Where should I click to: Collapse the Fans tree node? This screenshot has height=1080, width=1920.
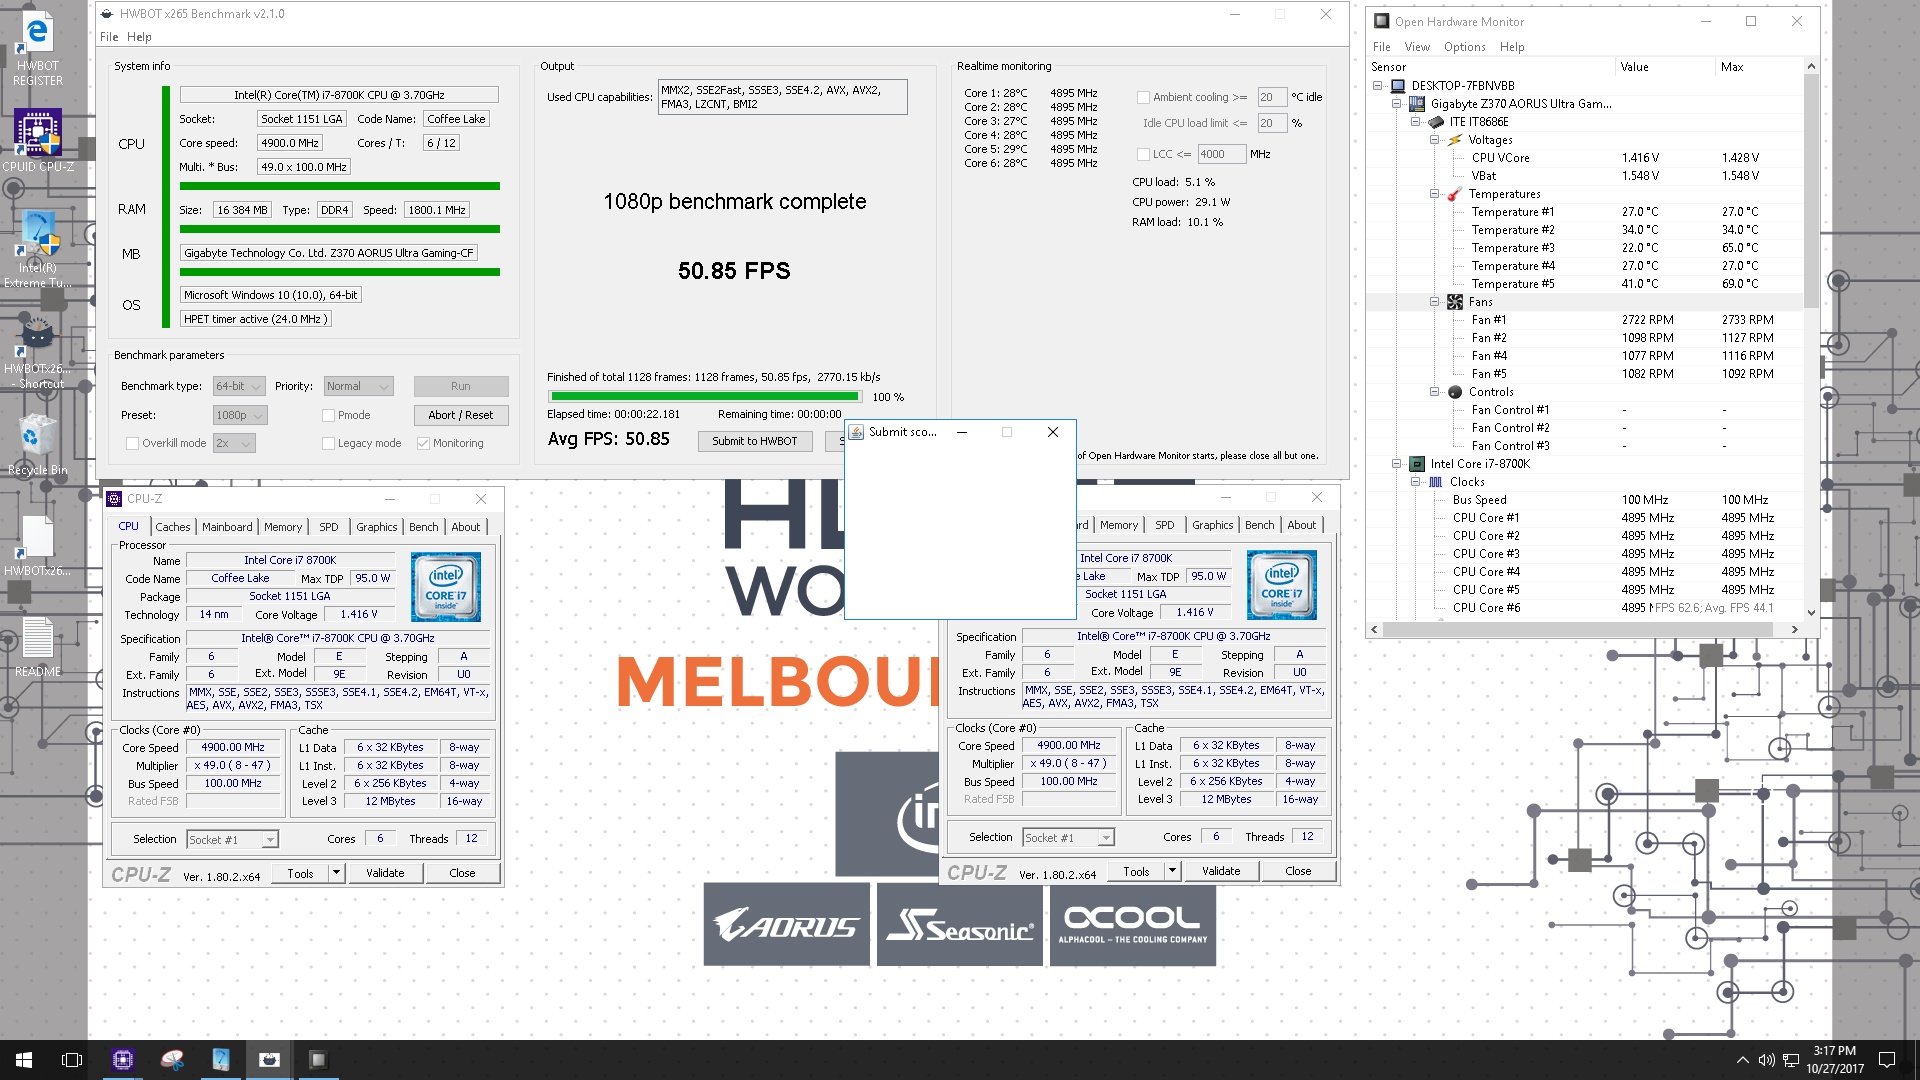pyautogui.click(x=1435, y=302)
